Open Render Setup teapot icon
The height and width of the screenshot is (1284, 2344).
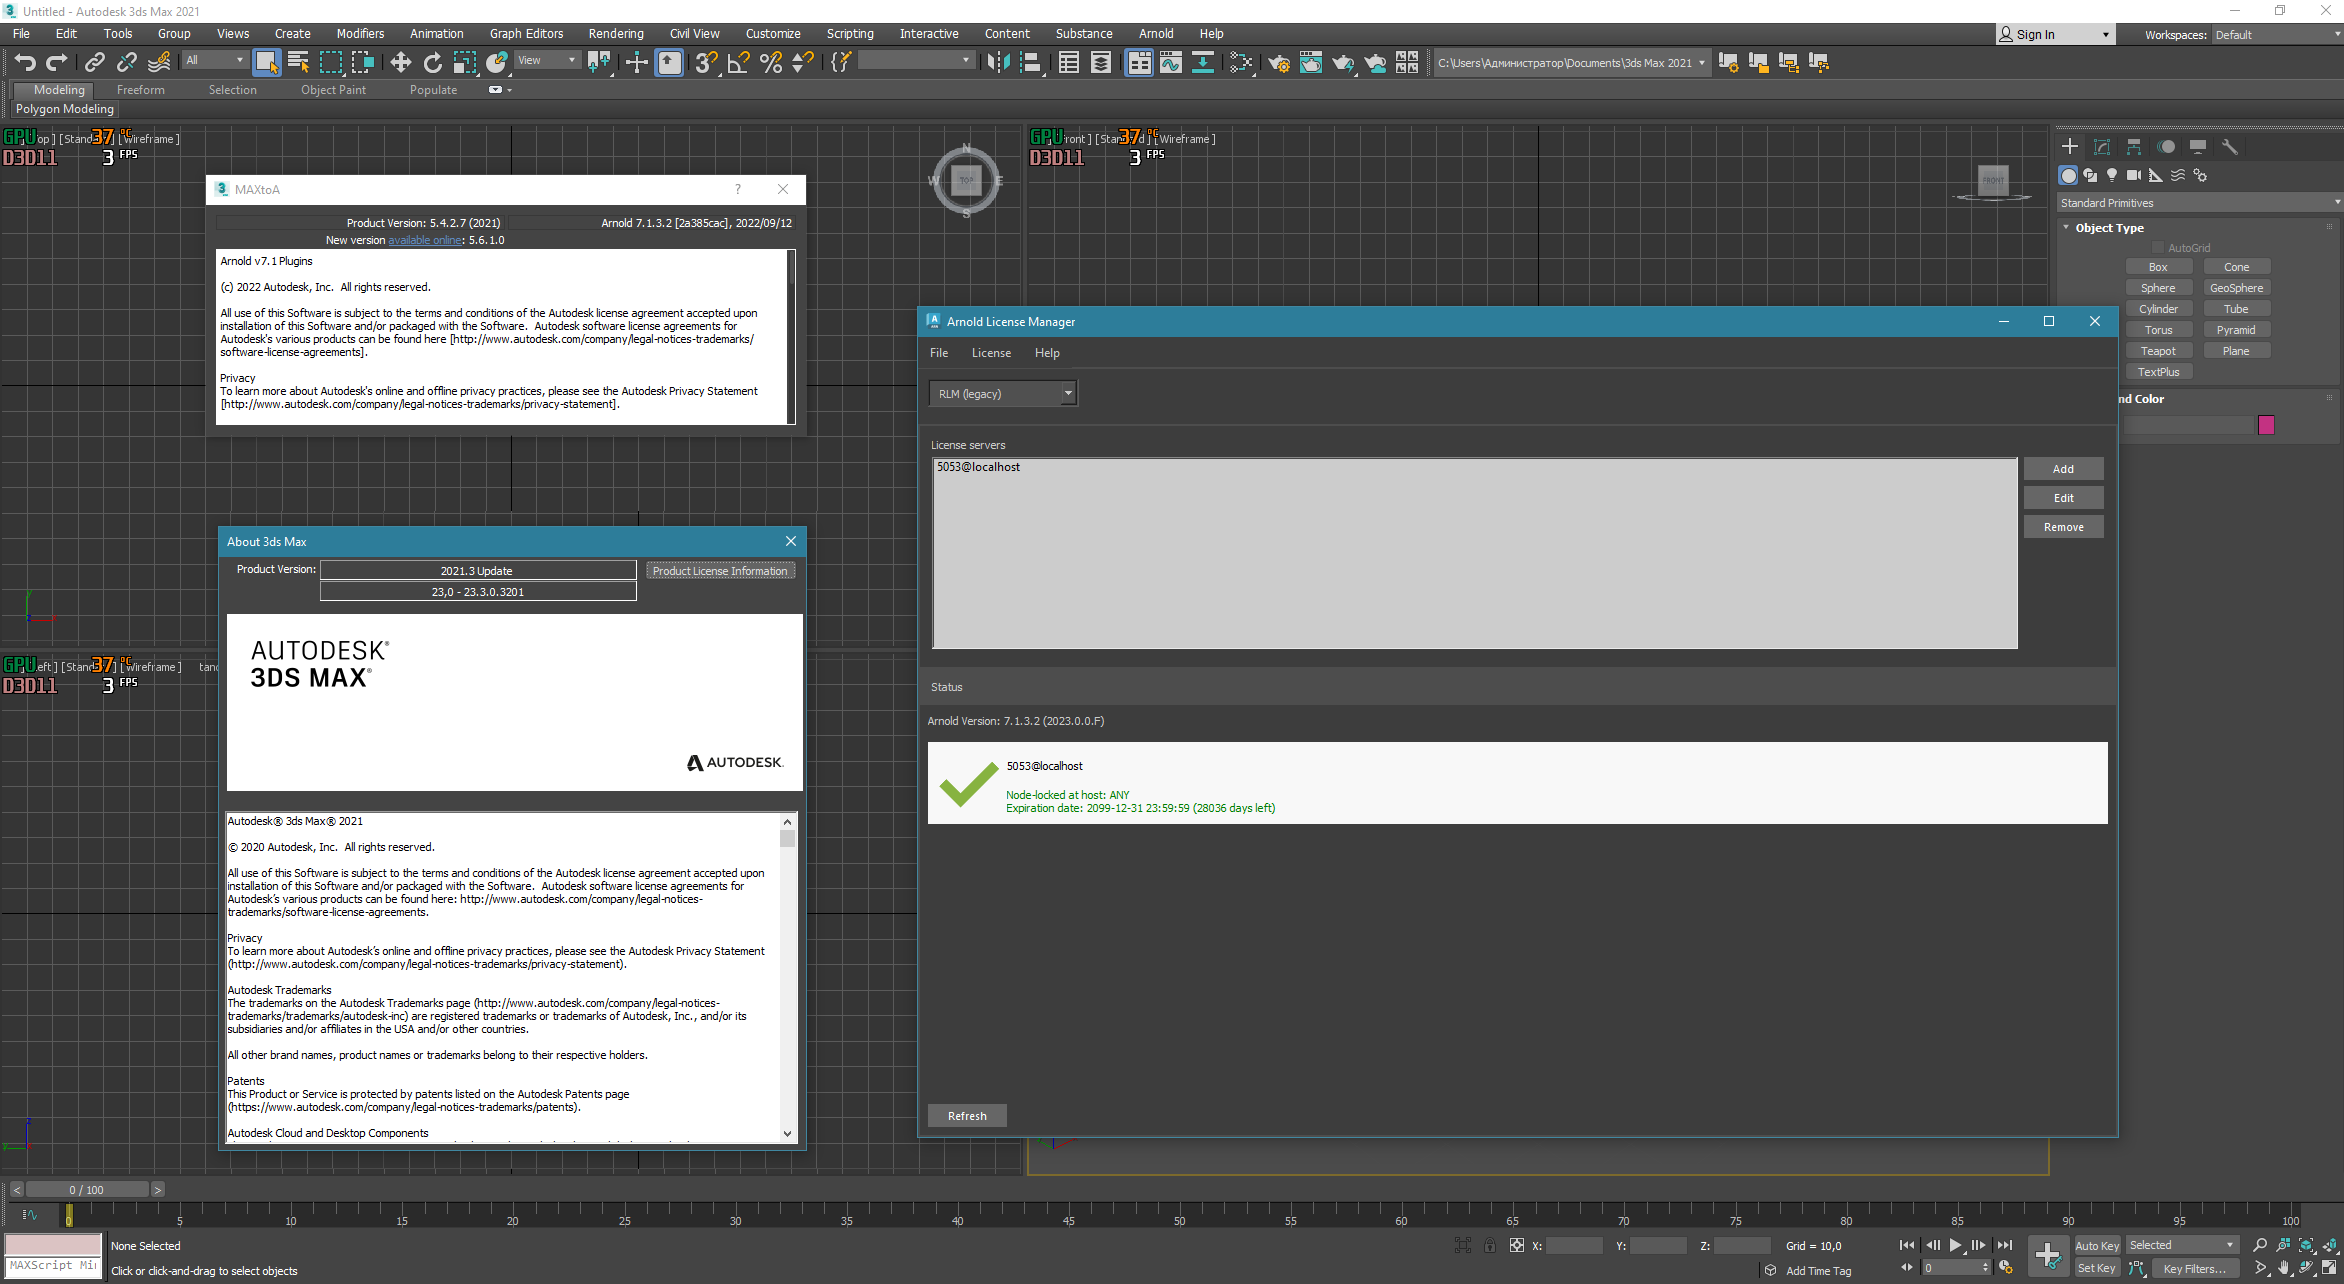1278,62
